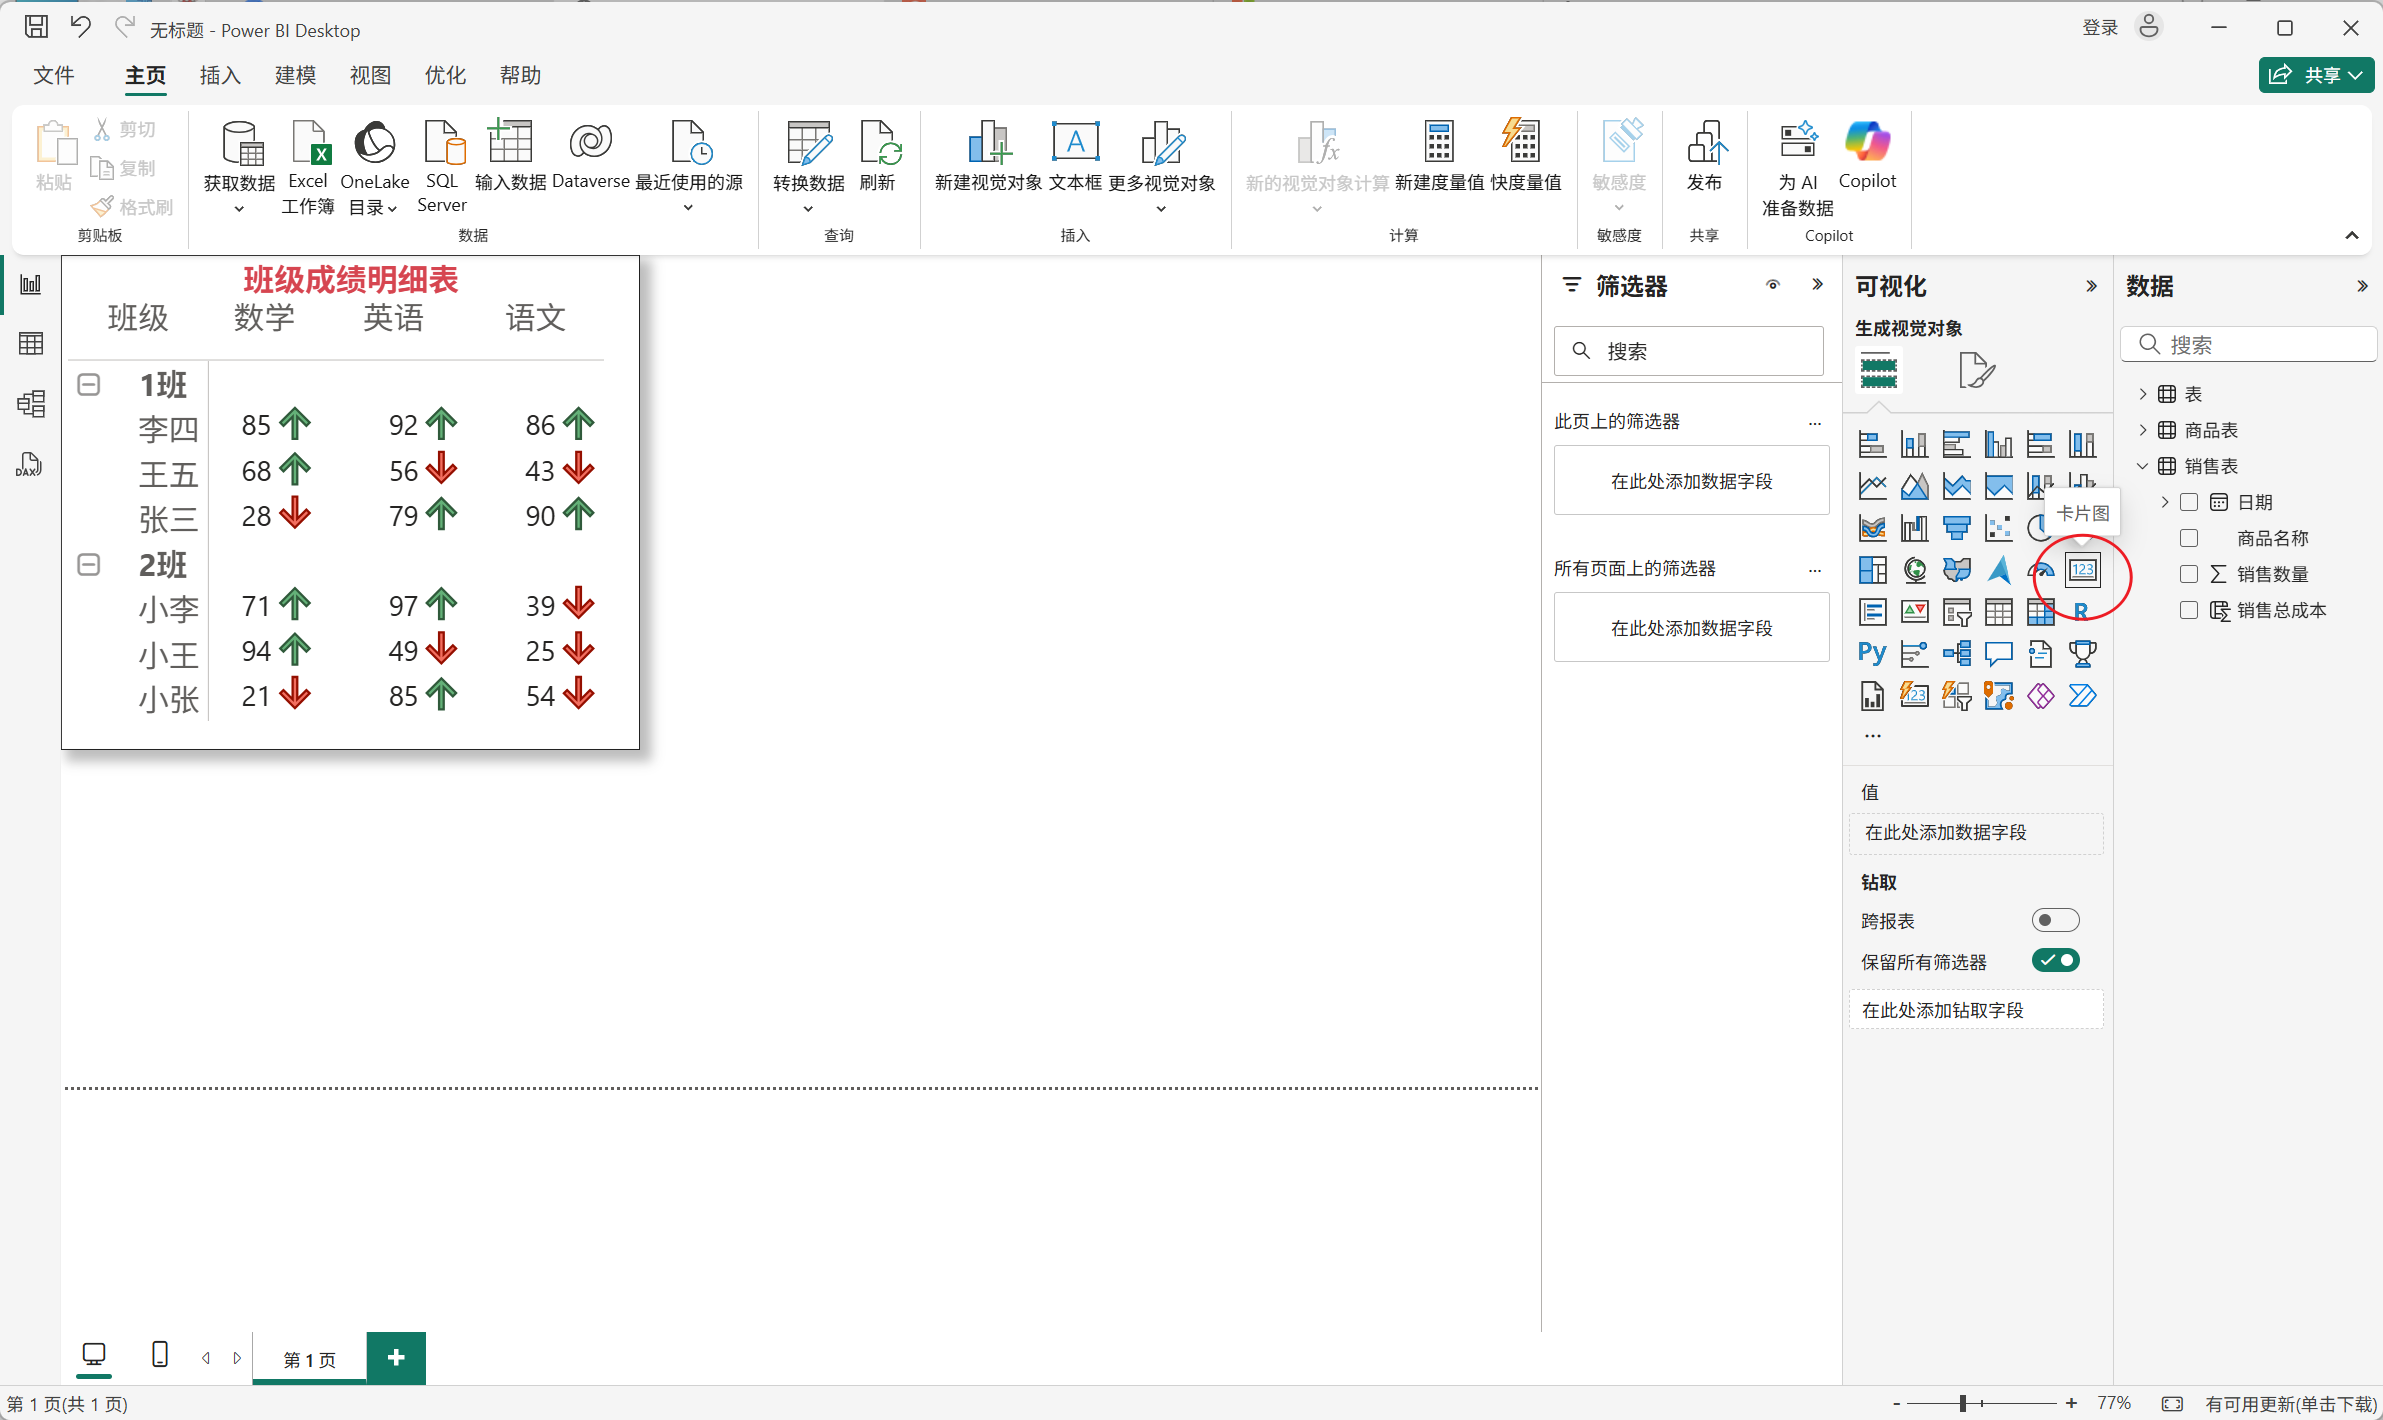Add a new page with plus button
The image size is (2383, 1420).
pyautogui.click(x=396, y=1357)
